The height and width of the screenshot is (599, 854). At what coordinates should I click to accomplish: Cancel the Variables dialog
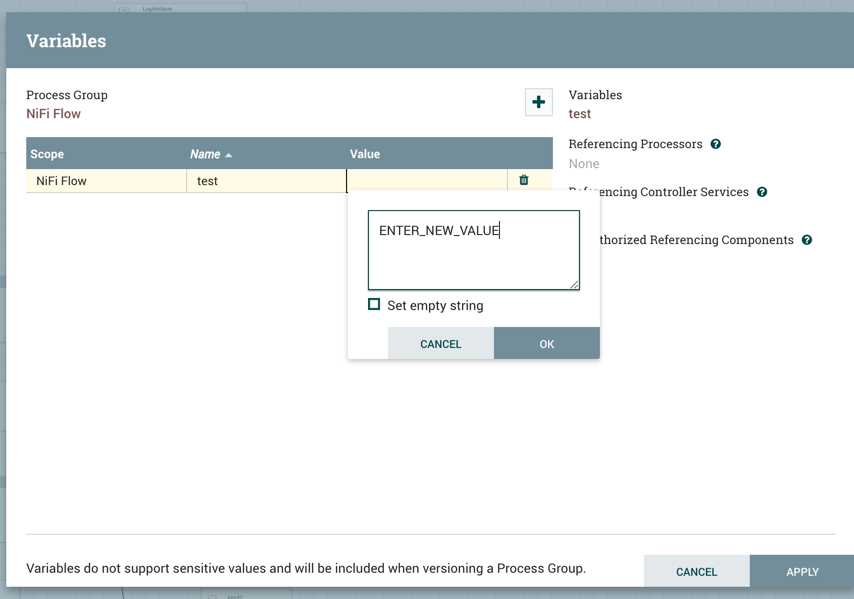pos(696,571)
